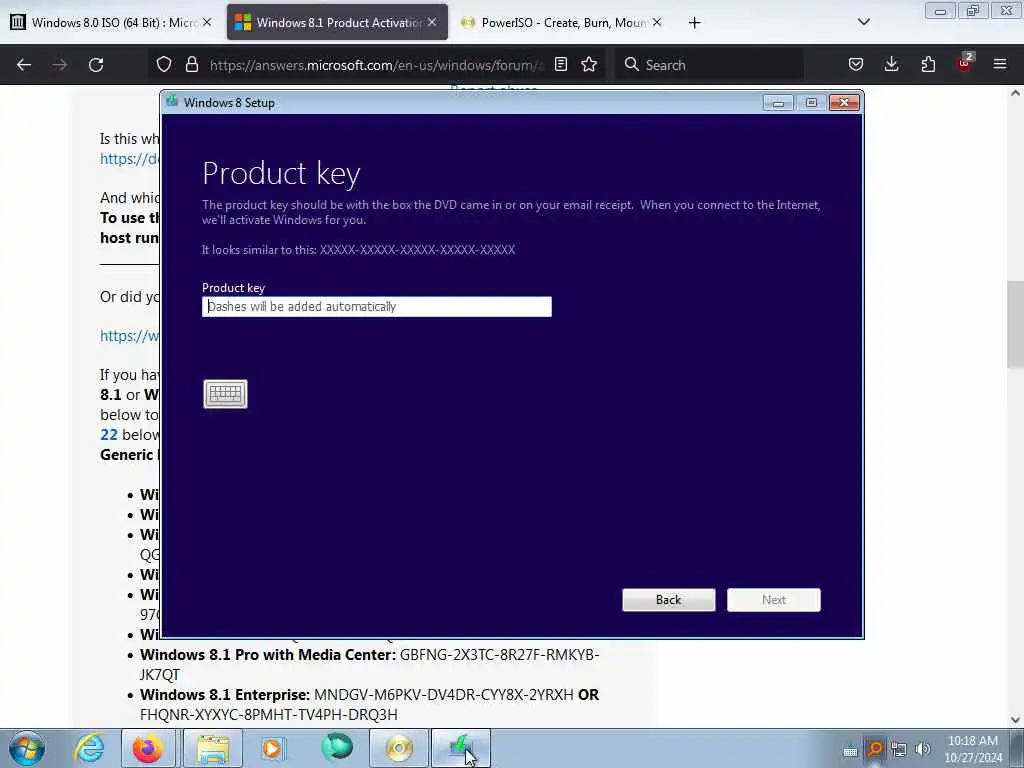Open the clock showing 10:18 AM

(973, 749)
